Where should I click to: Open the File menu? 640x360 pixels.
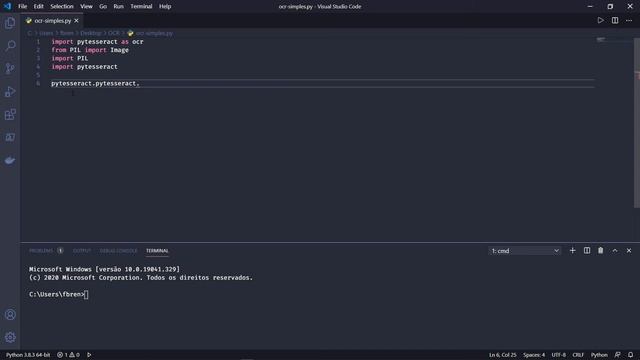point(22,6)
